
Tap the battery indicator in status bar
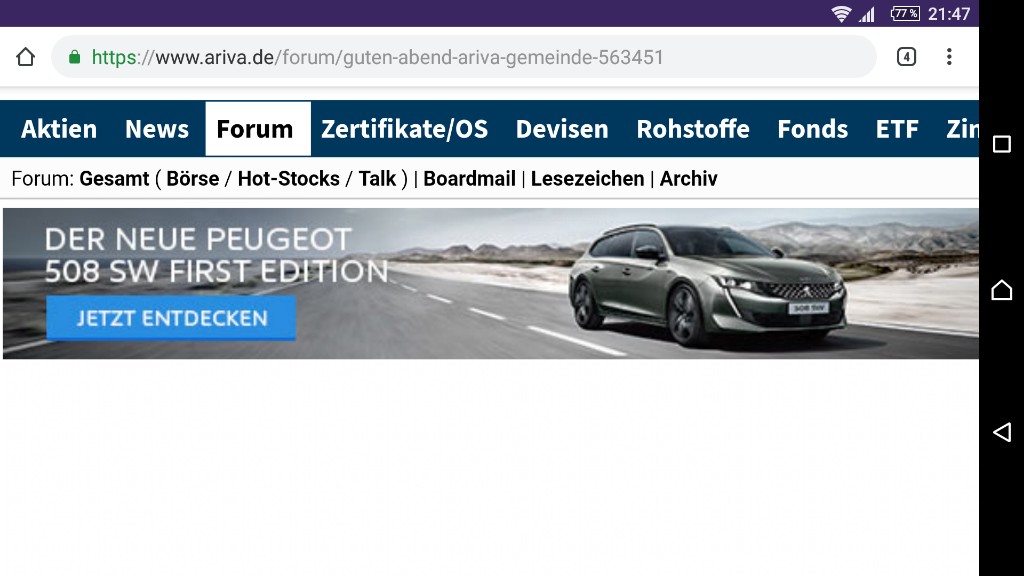[905, 14]
